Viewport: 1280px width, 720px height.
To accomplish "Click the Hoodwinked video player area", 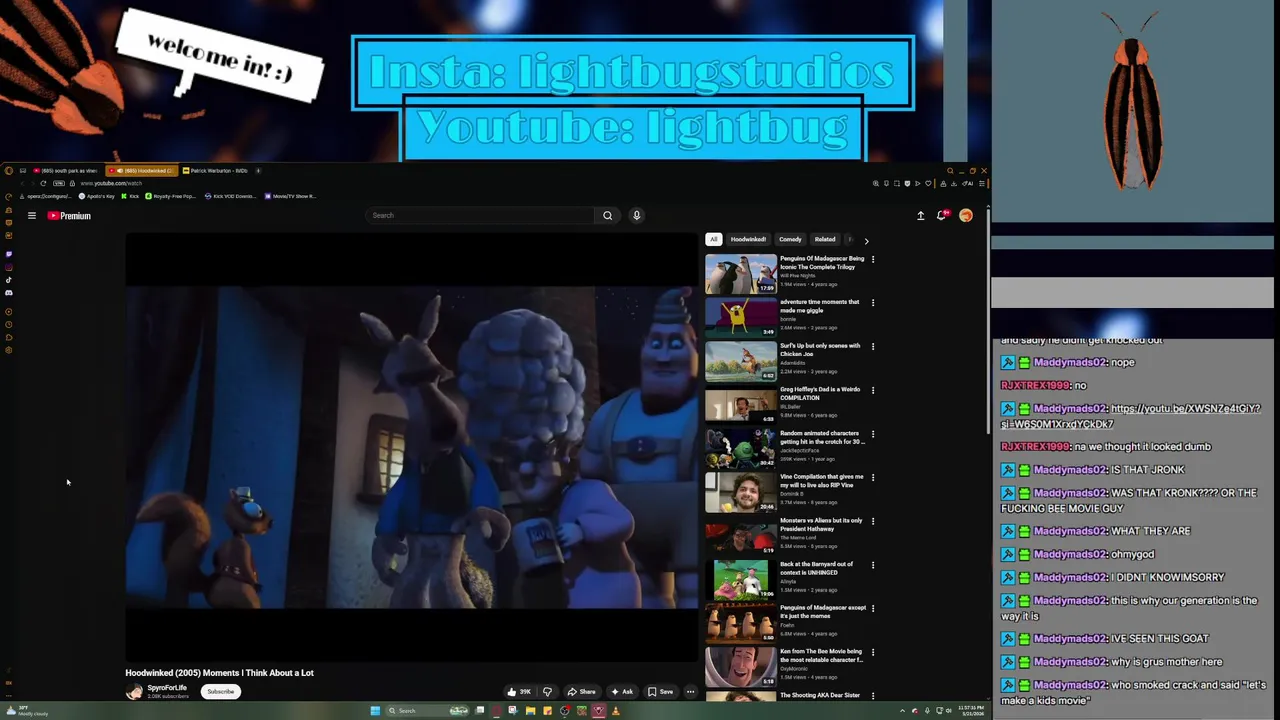I will [411, 447].
